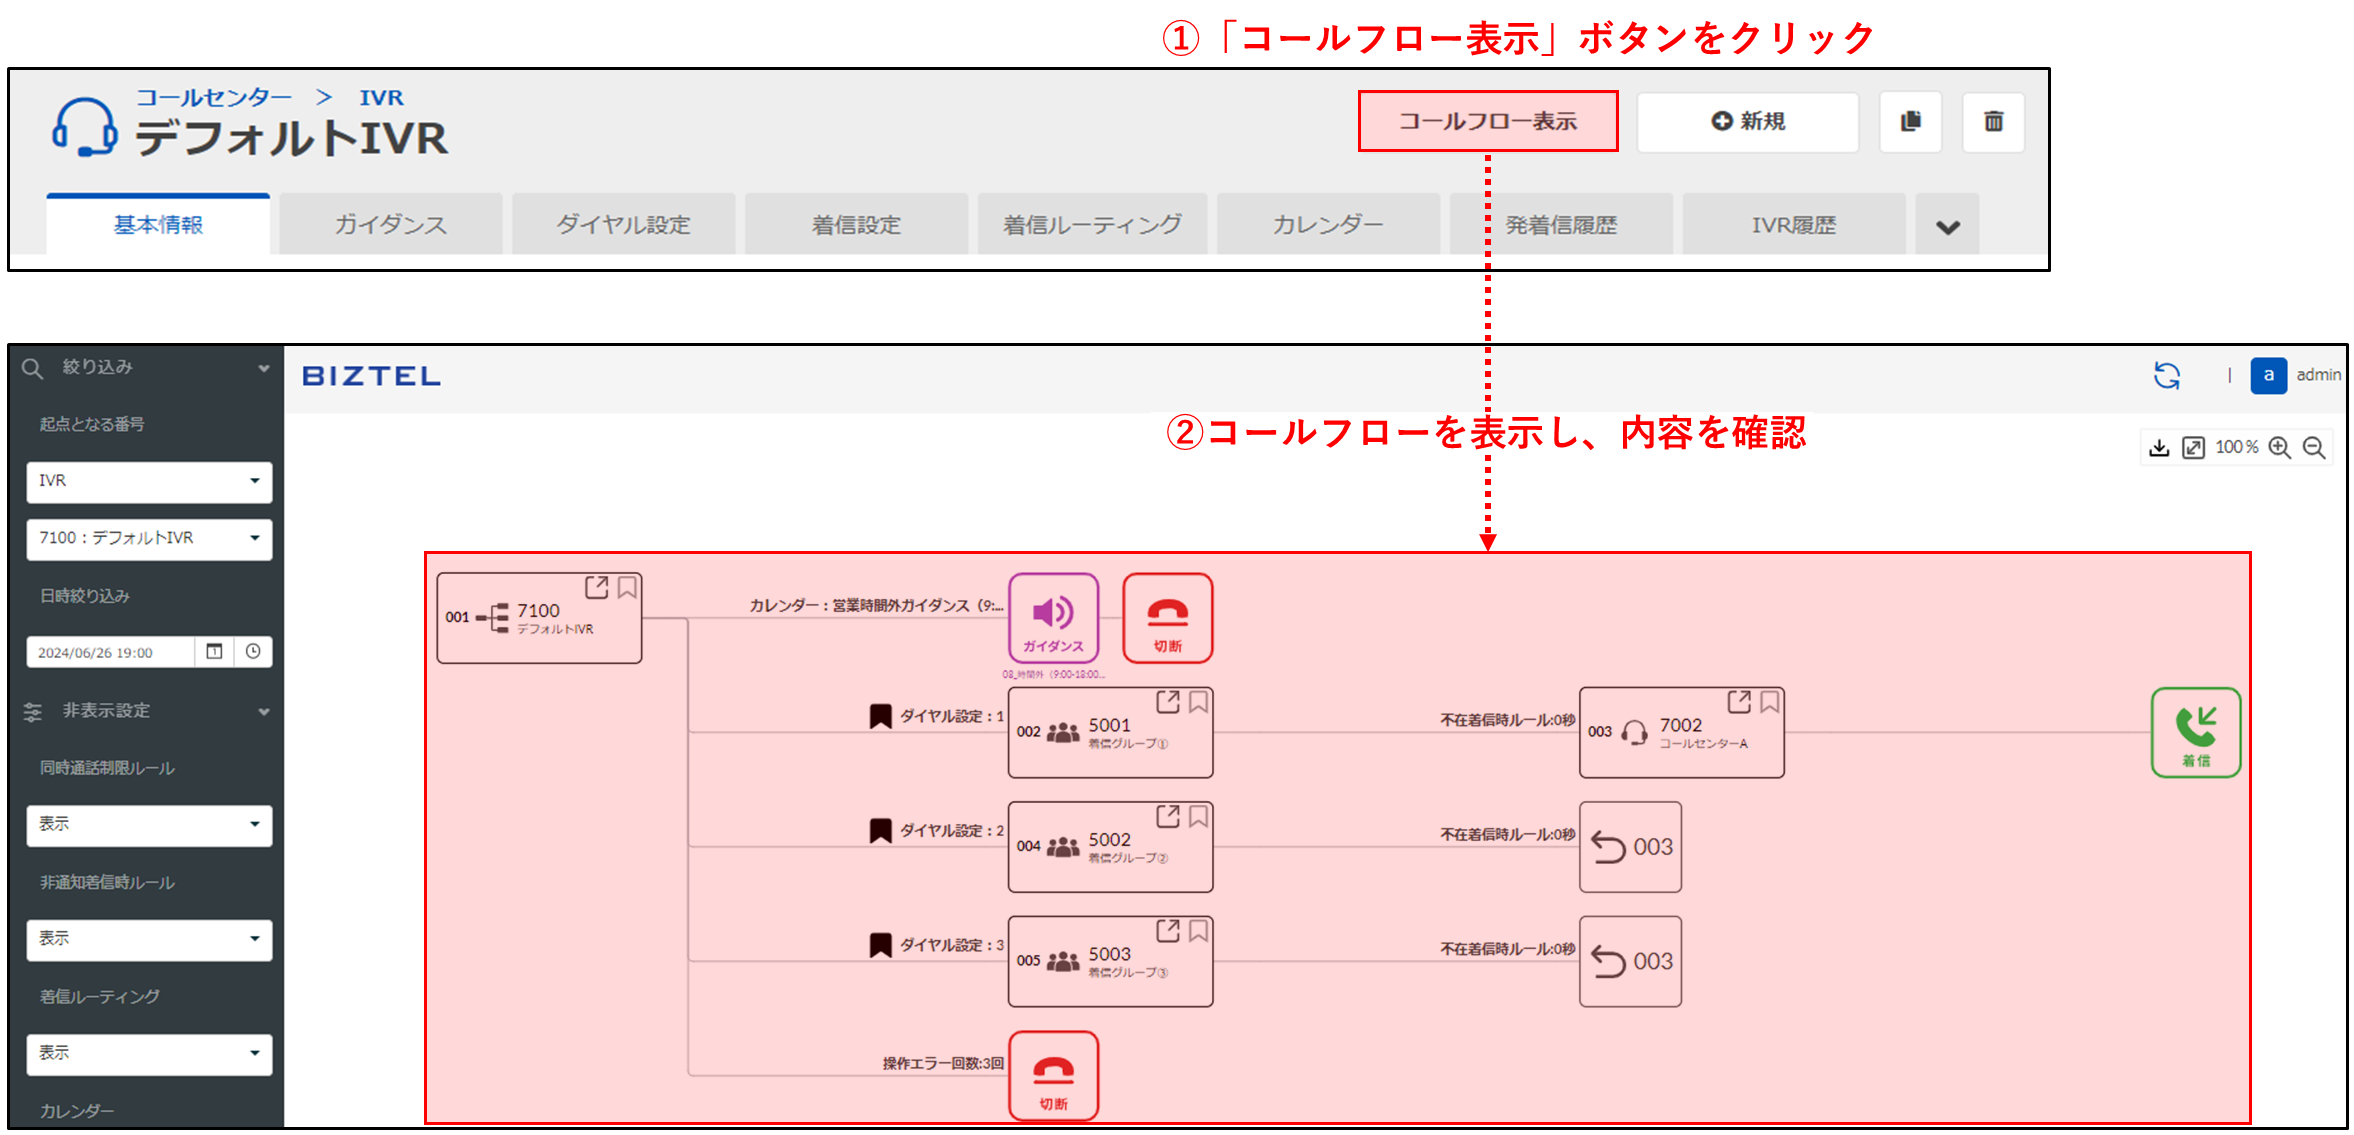
Task: Click the search magnifier icon in sidebar
Action: 32,368
